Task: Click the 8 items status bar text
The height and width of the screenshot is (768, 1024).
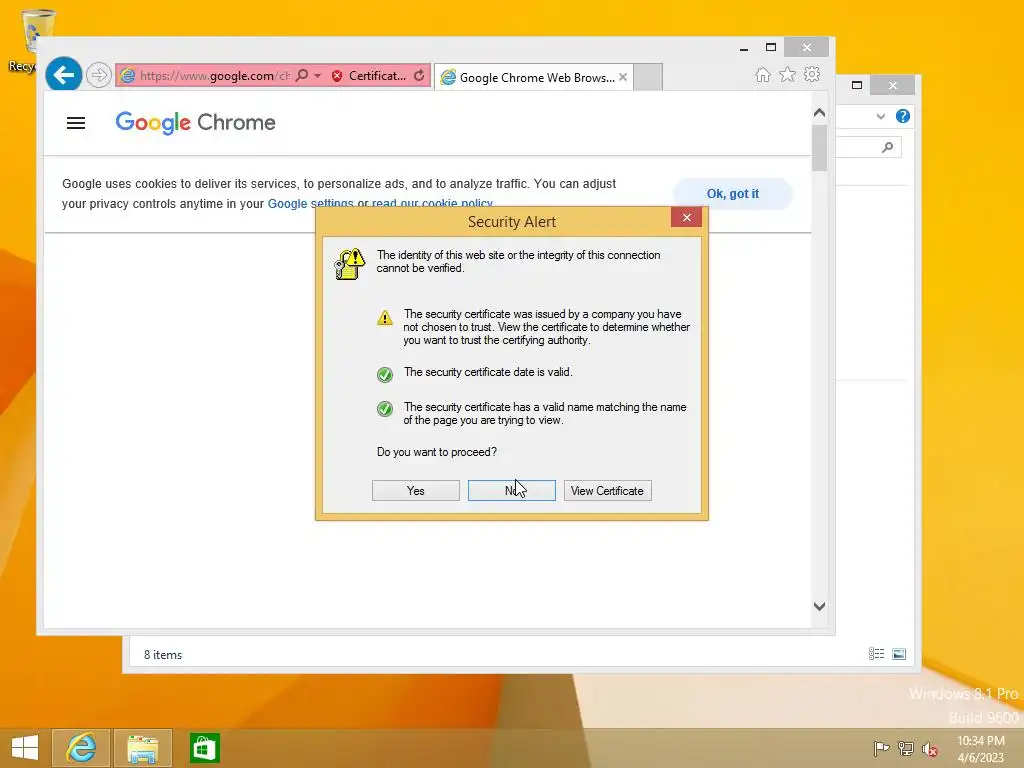Action: 163,654
